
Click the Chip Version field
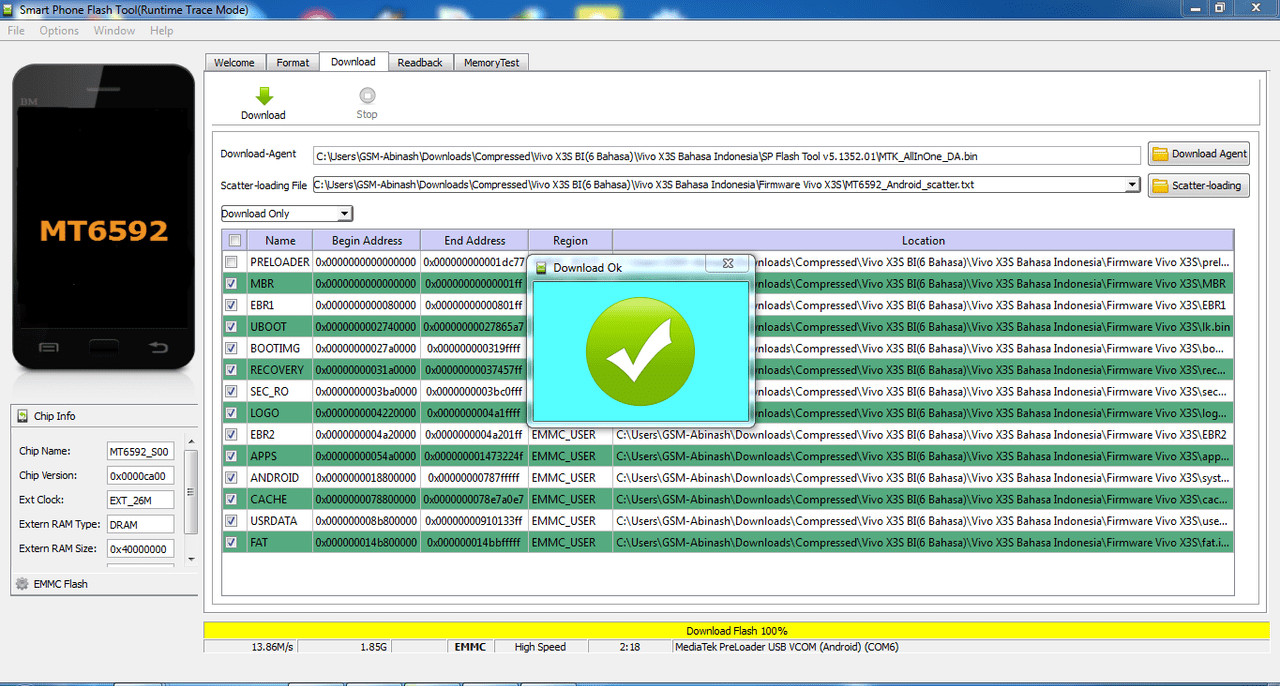(140, 476)
